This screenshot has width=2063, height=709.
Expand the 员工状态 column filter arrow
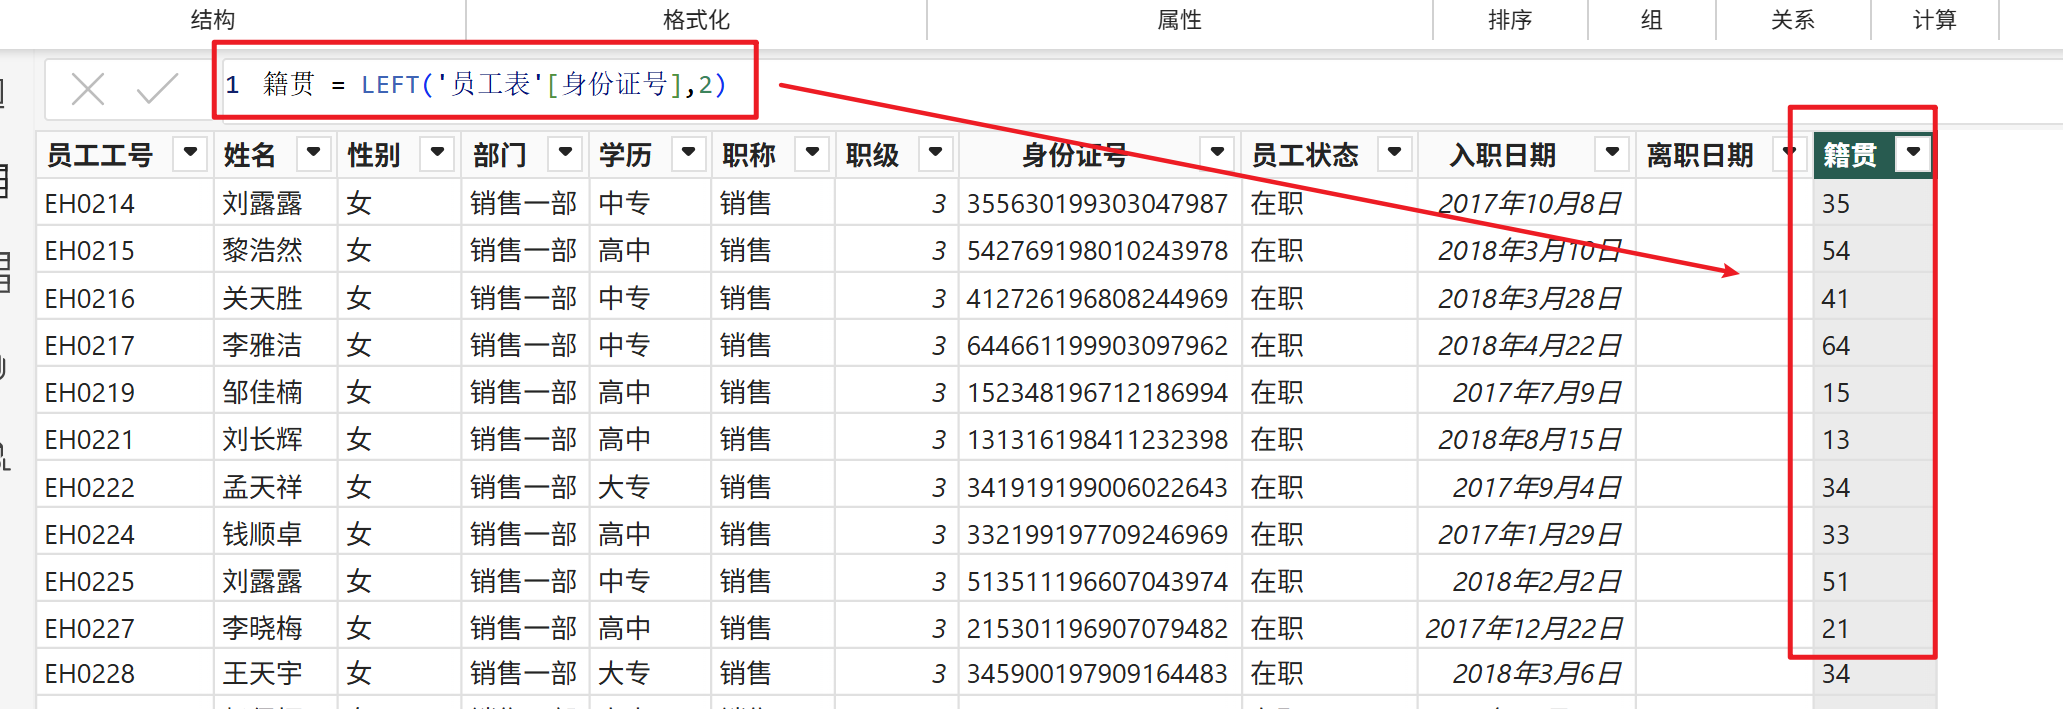pos(1394,154)
